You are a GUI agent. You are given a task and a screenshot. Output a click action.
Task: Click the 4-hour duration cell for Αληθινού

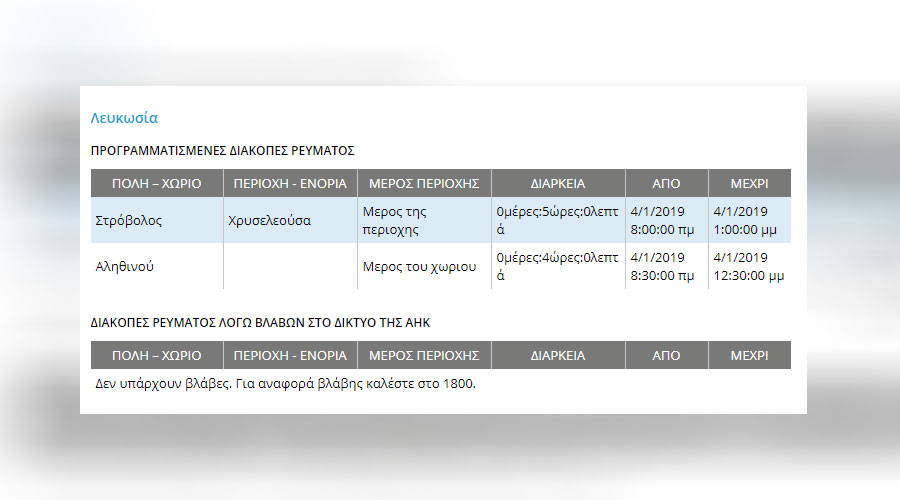[x=558, y=266]
